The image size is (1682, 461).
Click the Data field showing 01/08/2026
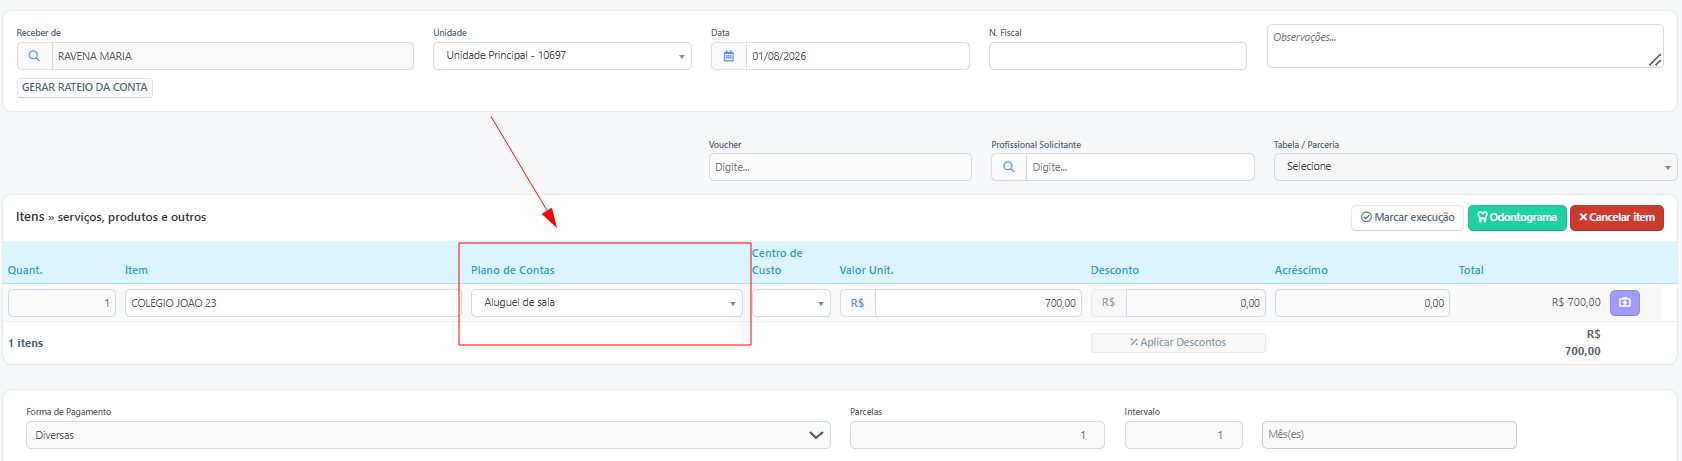click(x=857, y=56)
